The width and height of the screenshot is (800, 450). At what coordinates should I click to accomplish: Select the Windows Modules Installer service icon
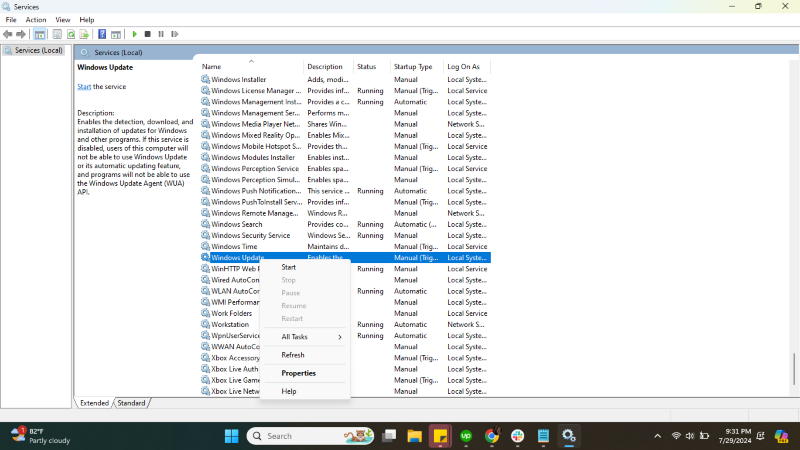tap(205, 158)
